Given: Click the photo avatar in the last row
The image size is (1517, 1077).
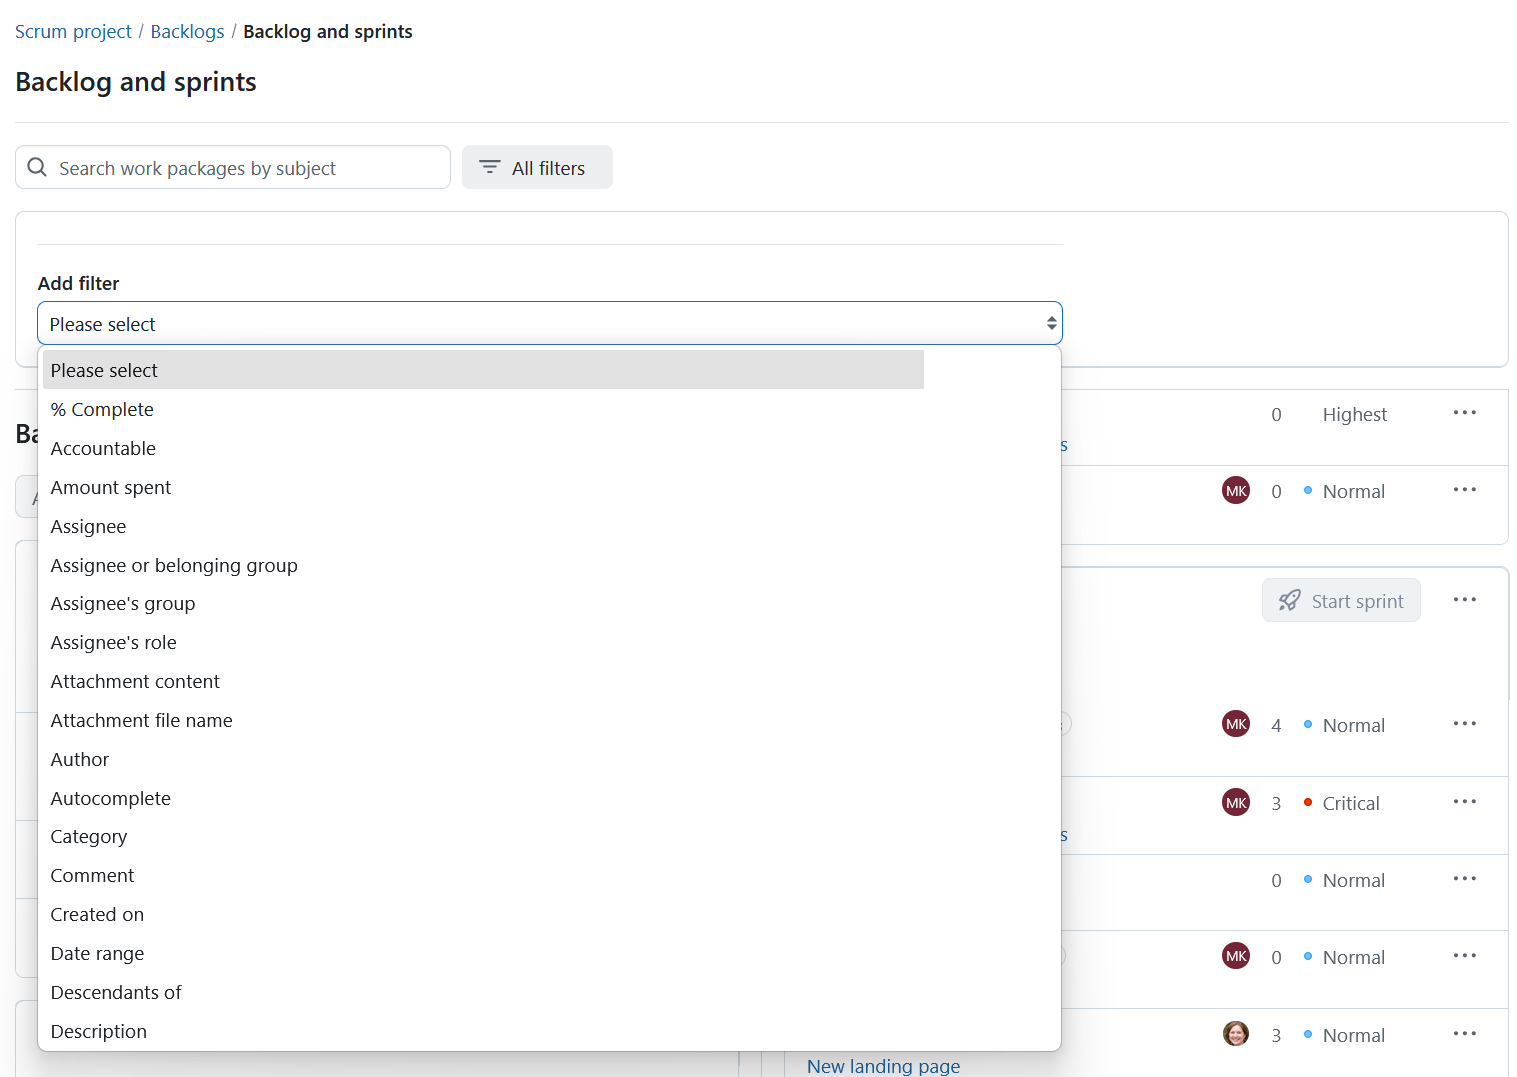Looking at the screenshot, I should click(x=1236, y=1034).
